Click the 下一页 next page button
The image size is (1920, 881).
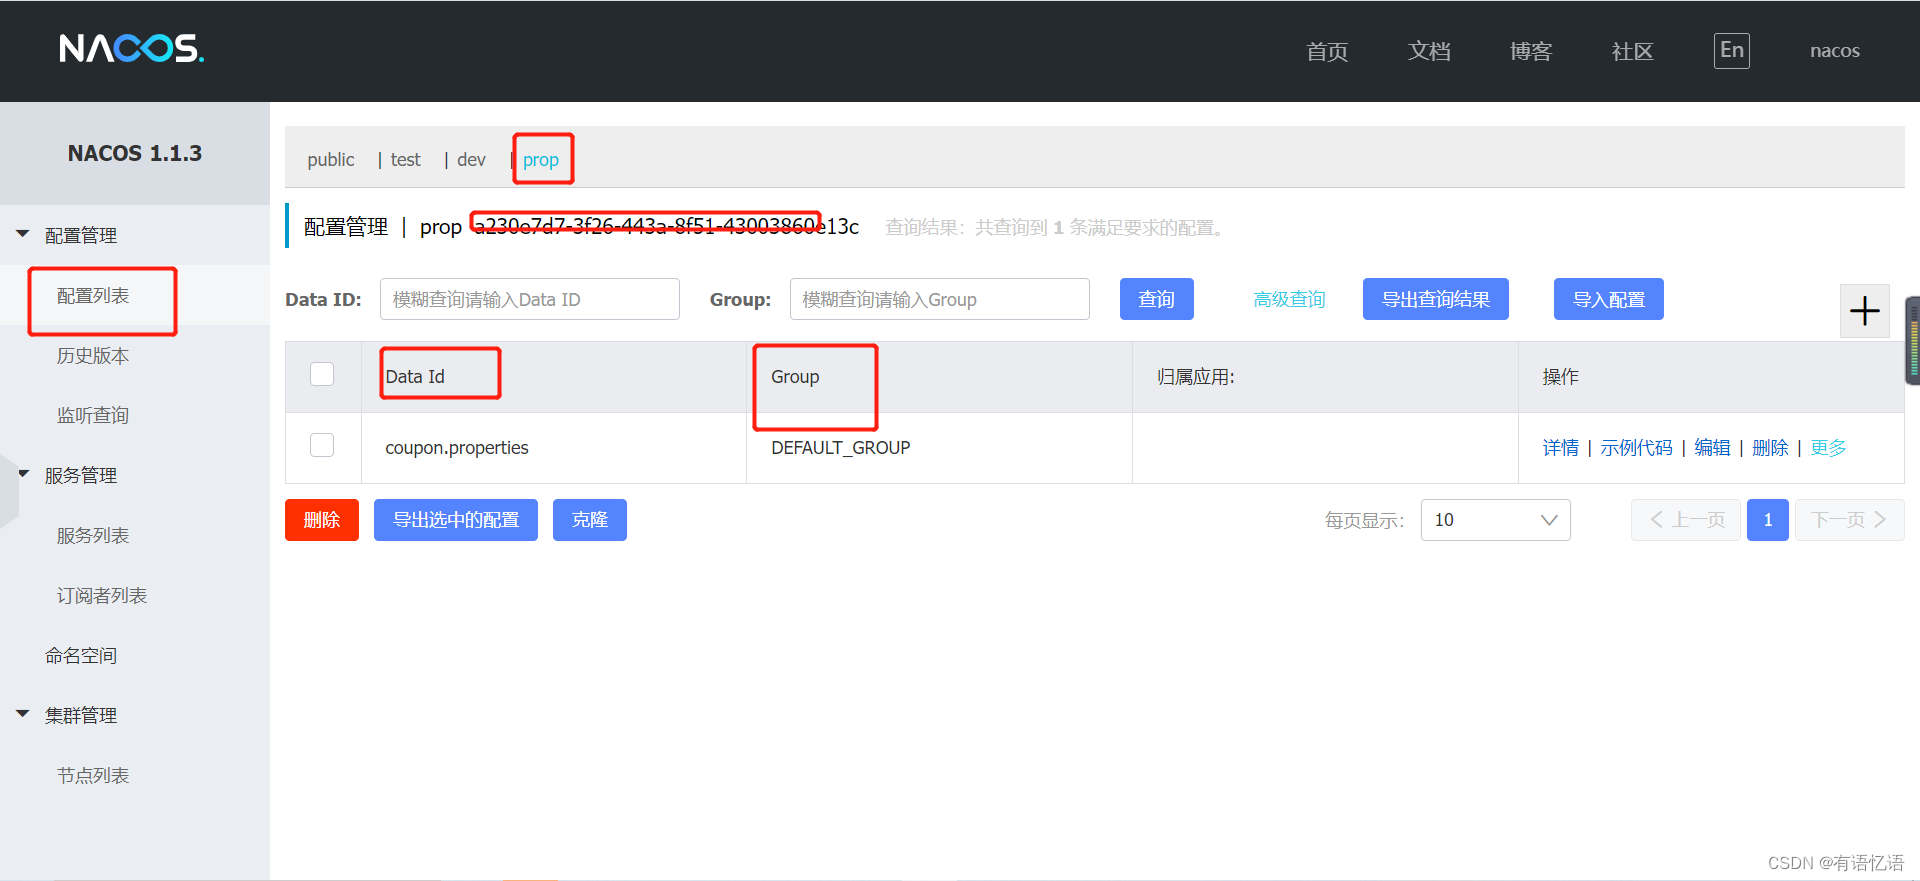[1850, 520]
